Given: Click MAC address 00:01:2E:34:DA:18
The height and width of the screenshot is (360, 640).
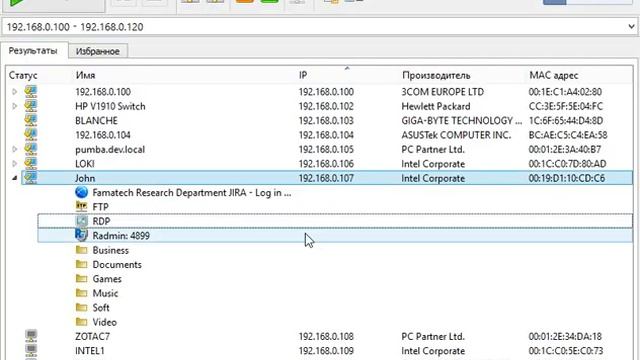Looking at the screenshot, I should (565, 337).
